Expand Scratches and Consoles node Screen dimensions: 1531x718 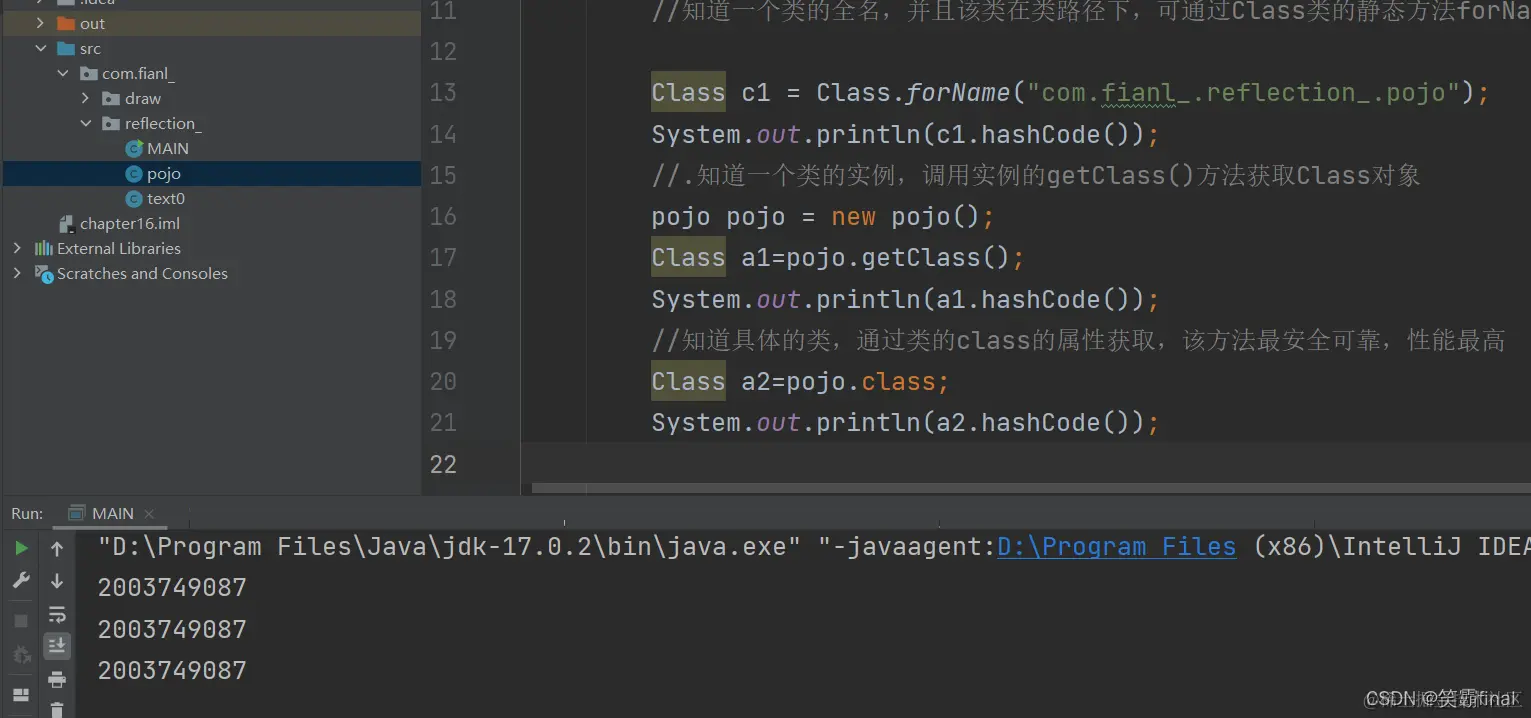tap(17, 273)
